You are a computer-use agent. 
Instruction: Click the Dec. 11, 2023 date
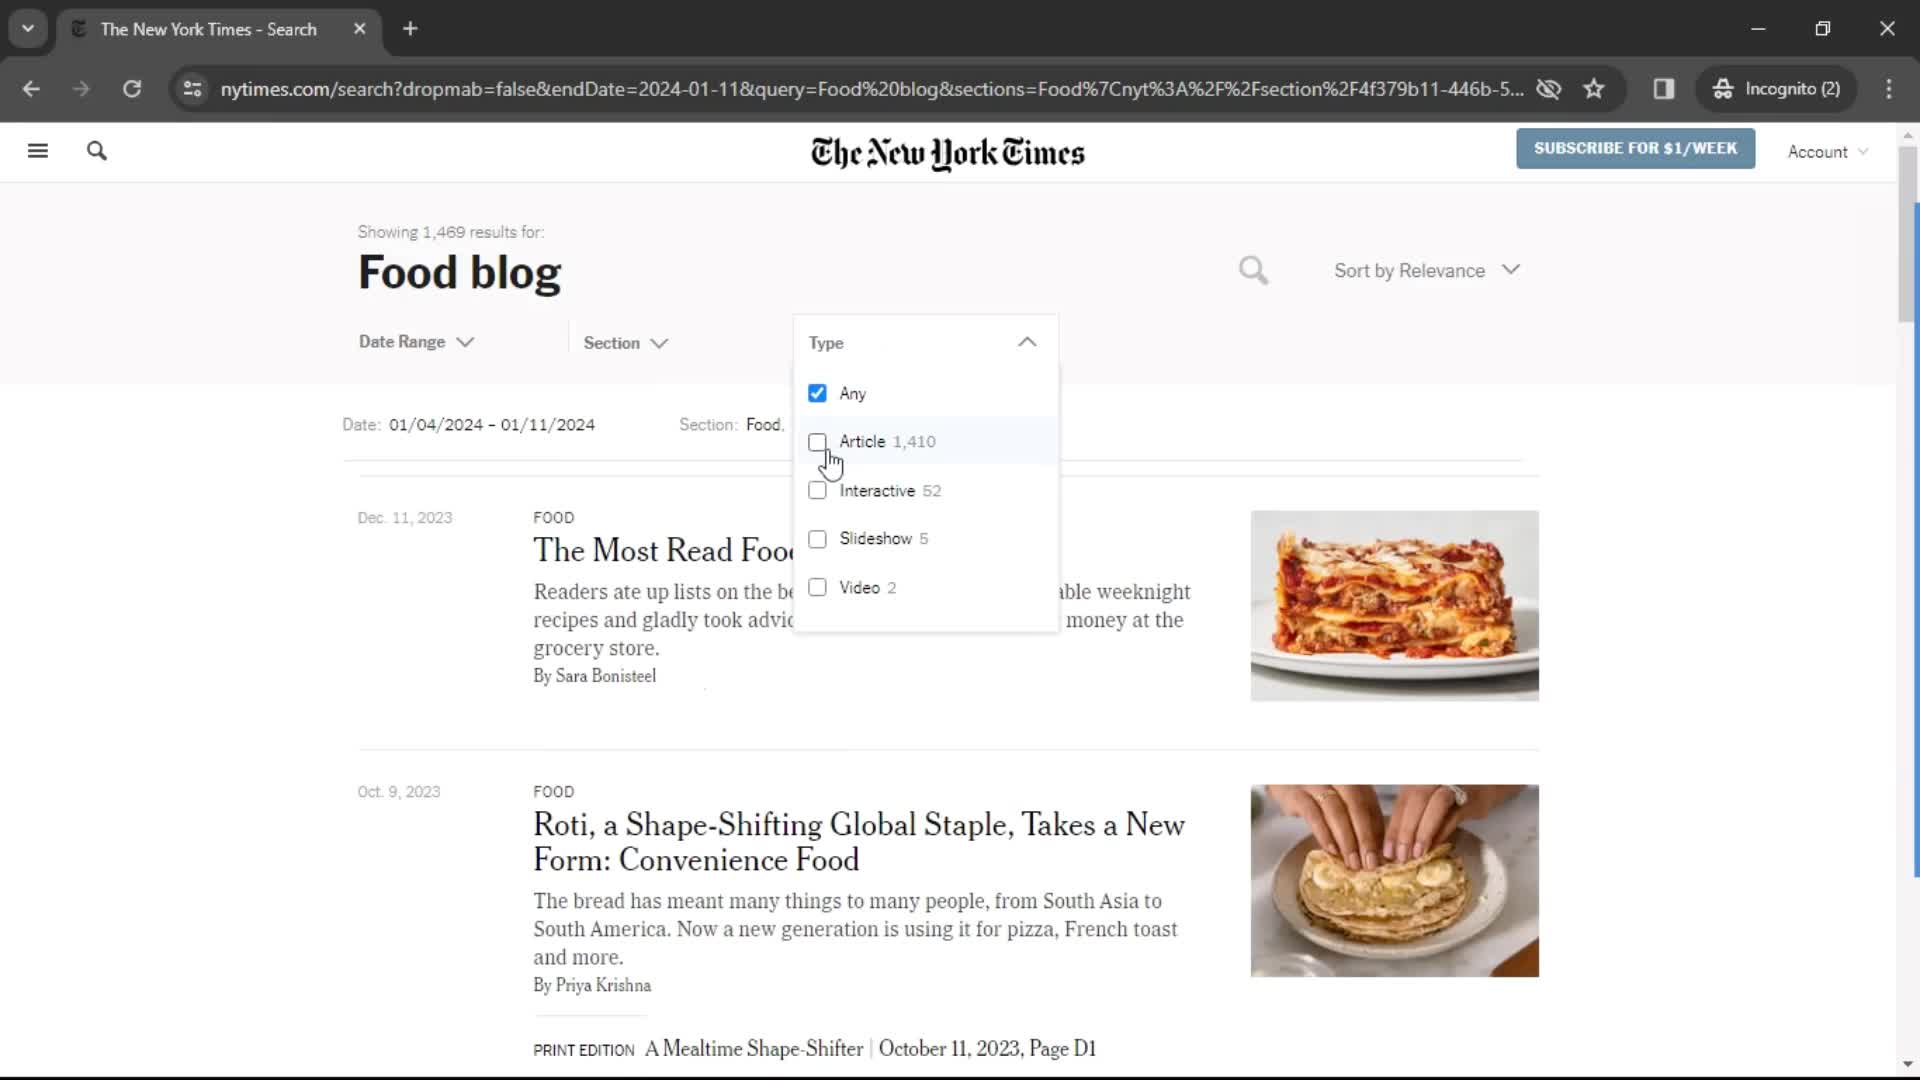click(405, 518)
